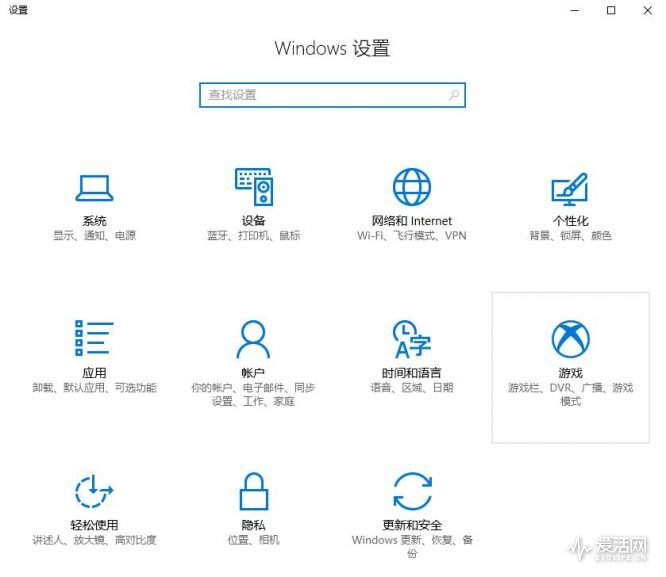Click the text Windows 更新、恢复、备
666x577 pixels.
[x=412, y=540]
